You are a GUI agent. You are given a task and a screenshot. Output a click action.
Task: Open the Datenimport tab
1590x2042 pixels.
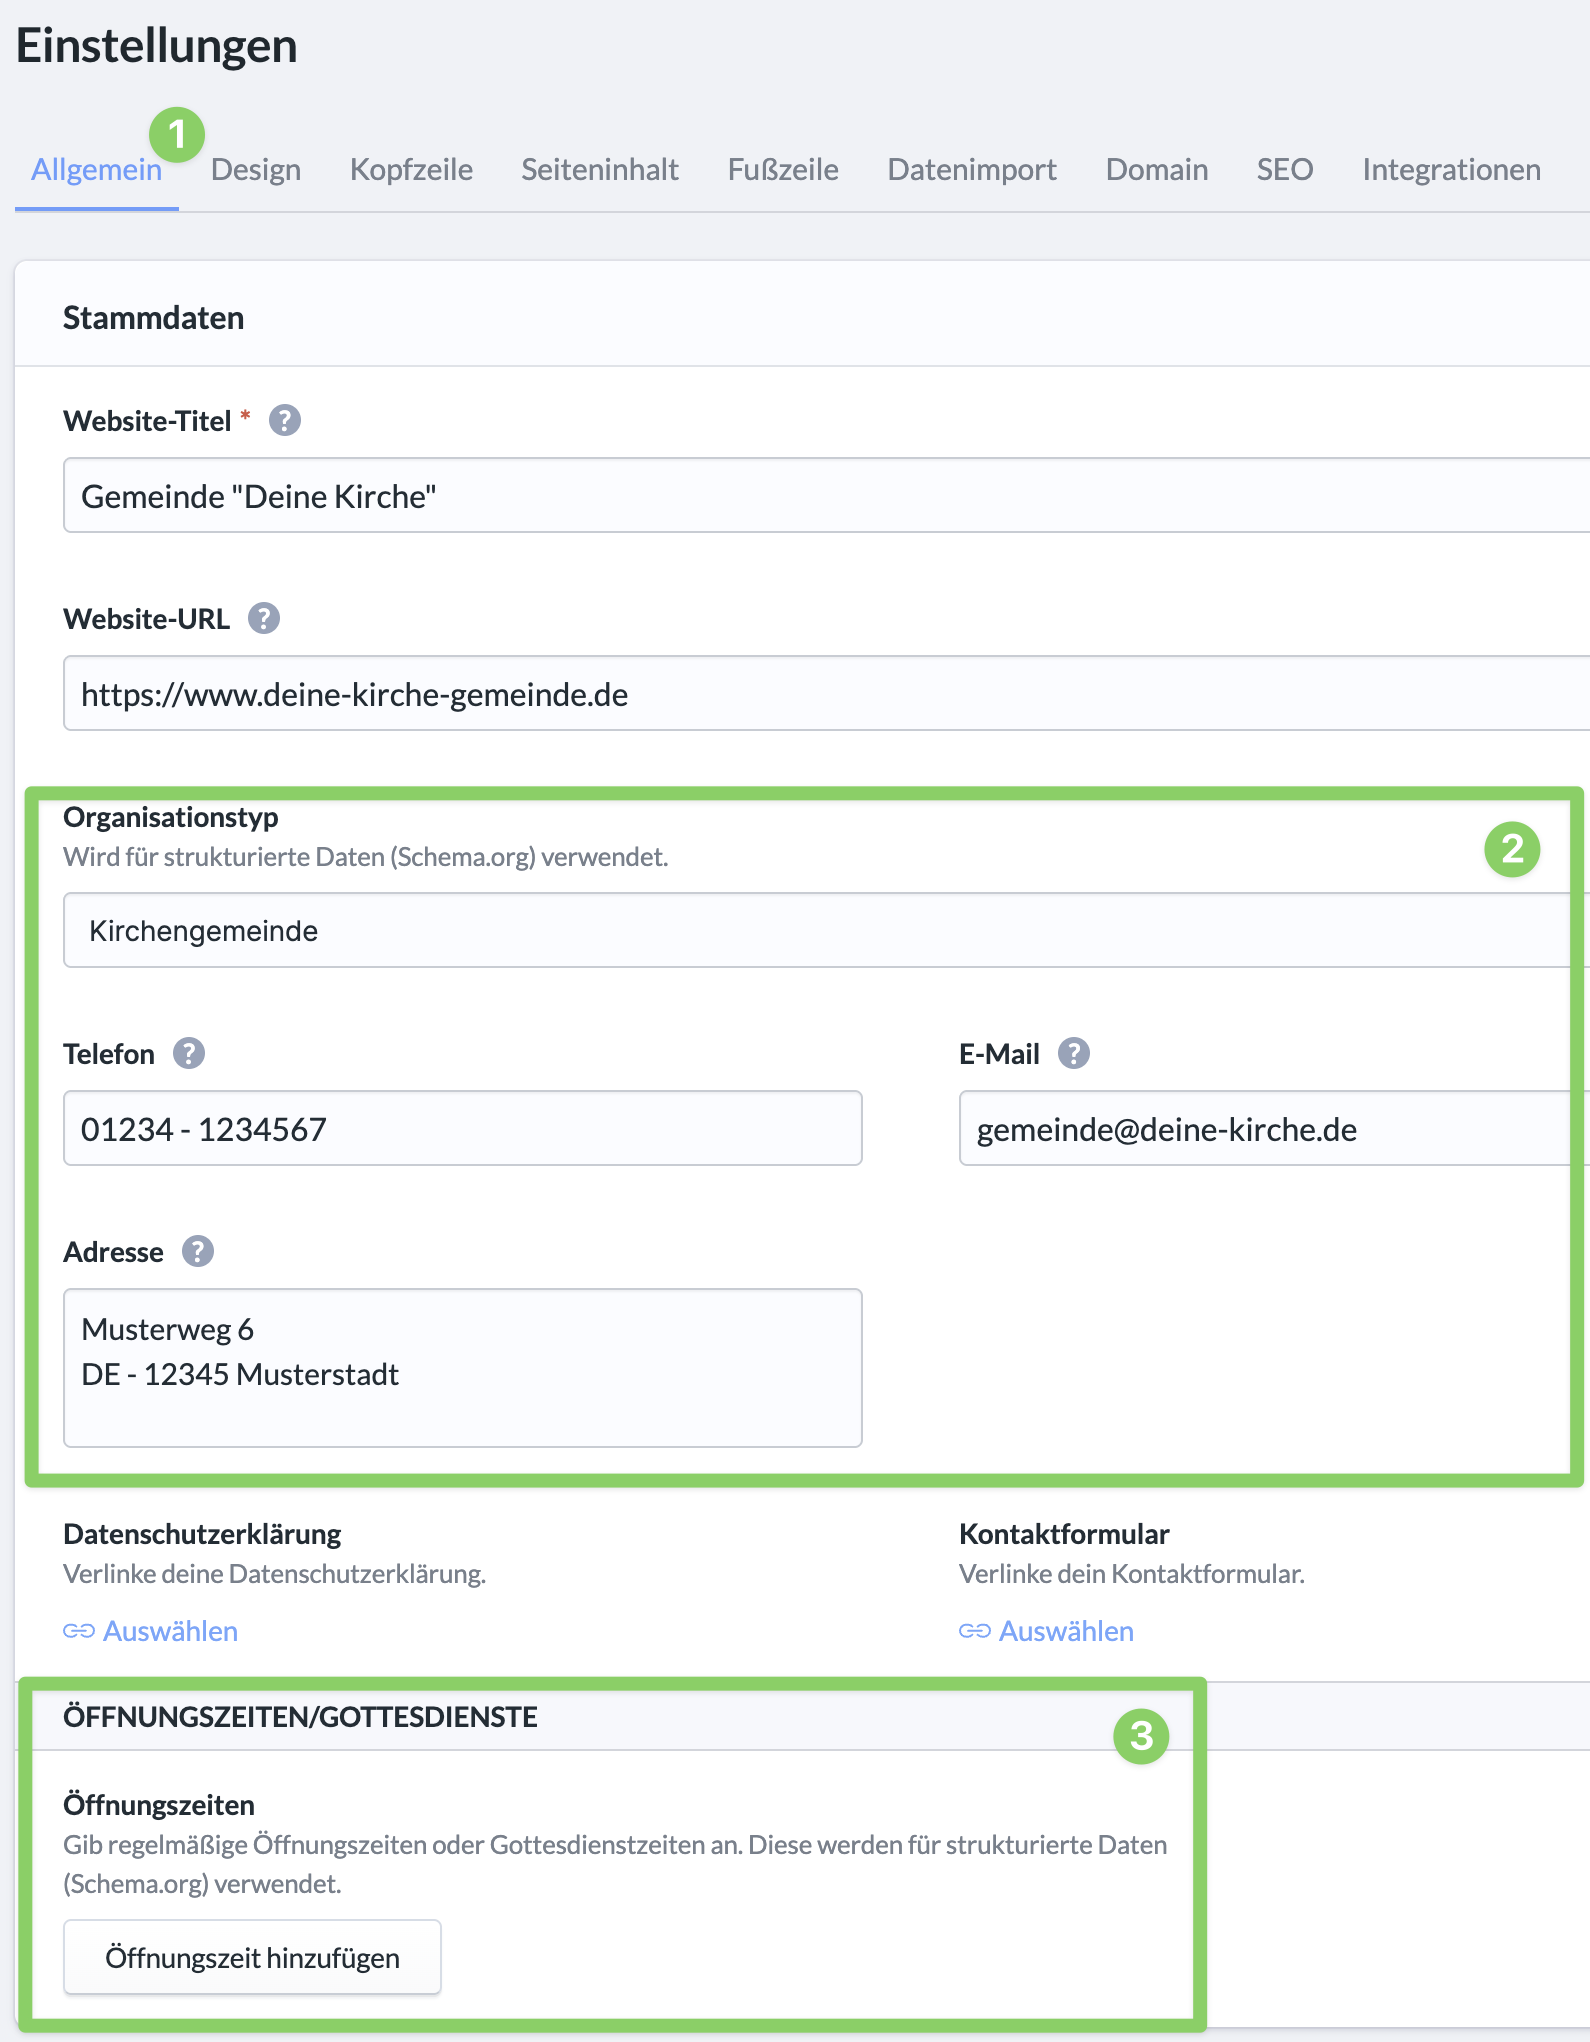[972, 170]
